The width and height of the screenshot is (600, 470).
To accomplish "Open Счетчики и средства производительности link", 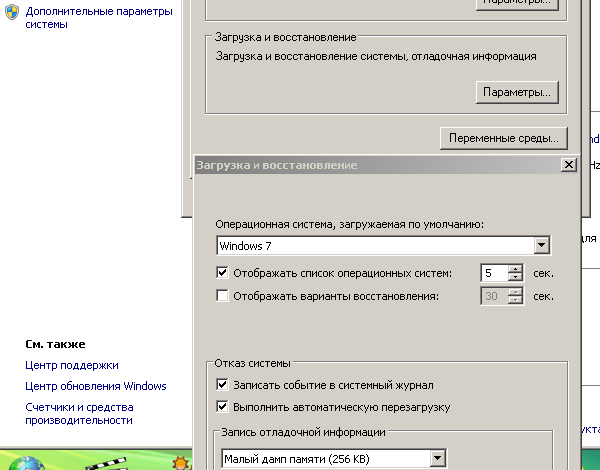I will click(x=79, y=414).
